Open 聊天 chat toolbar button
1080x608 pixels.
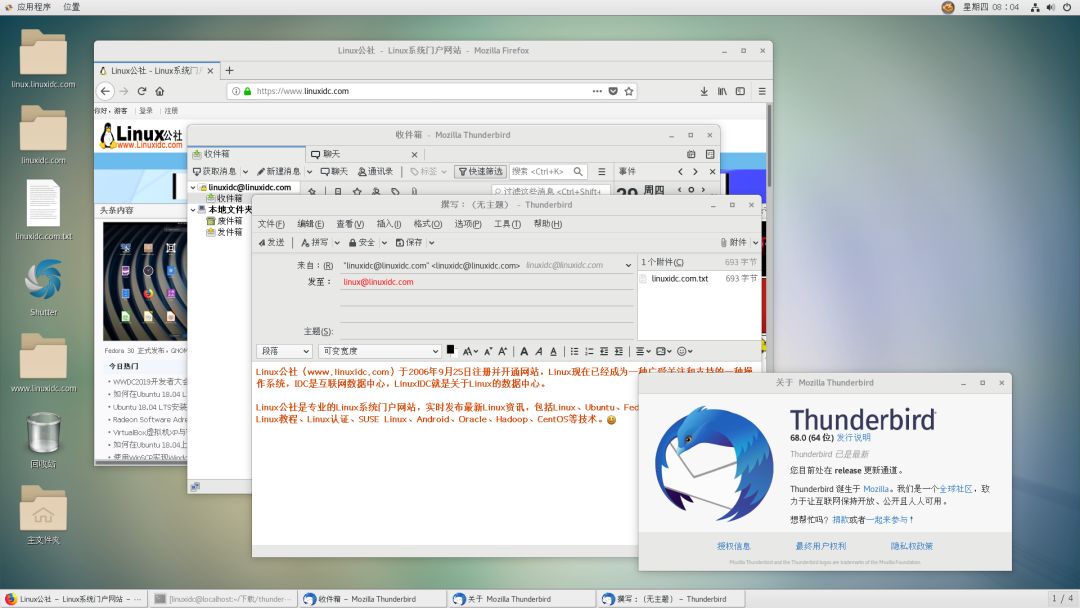click(x=334, y=171)
